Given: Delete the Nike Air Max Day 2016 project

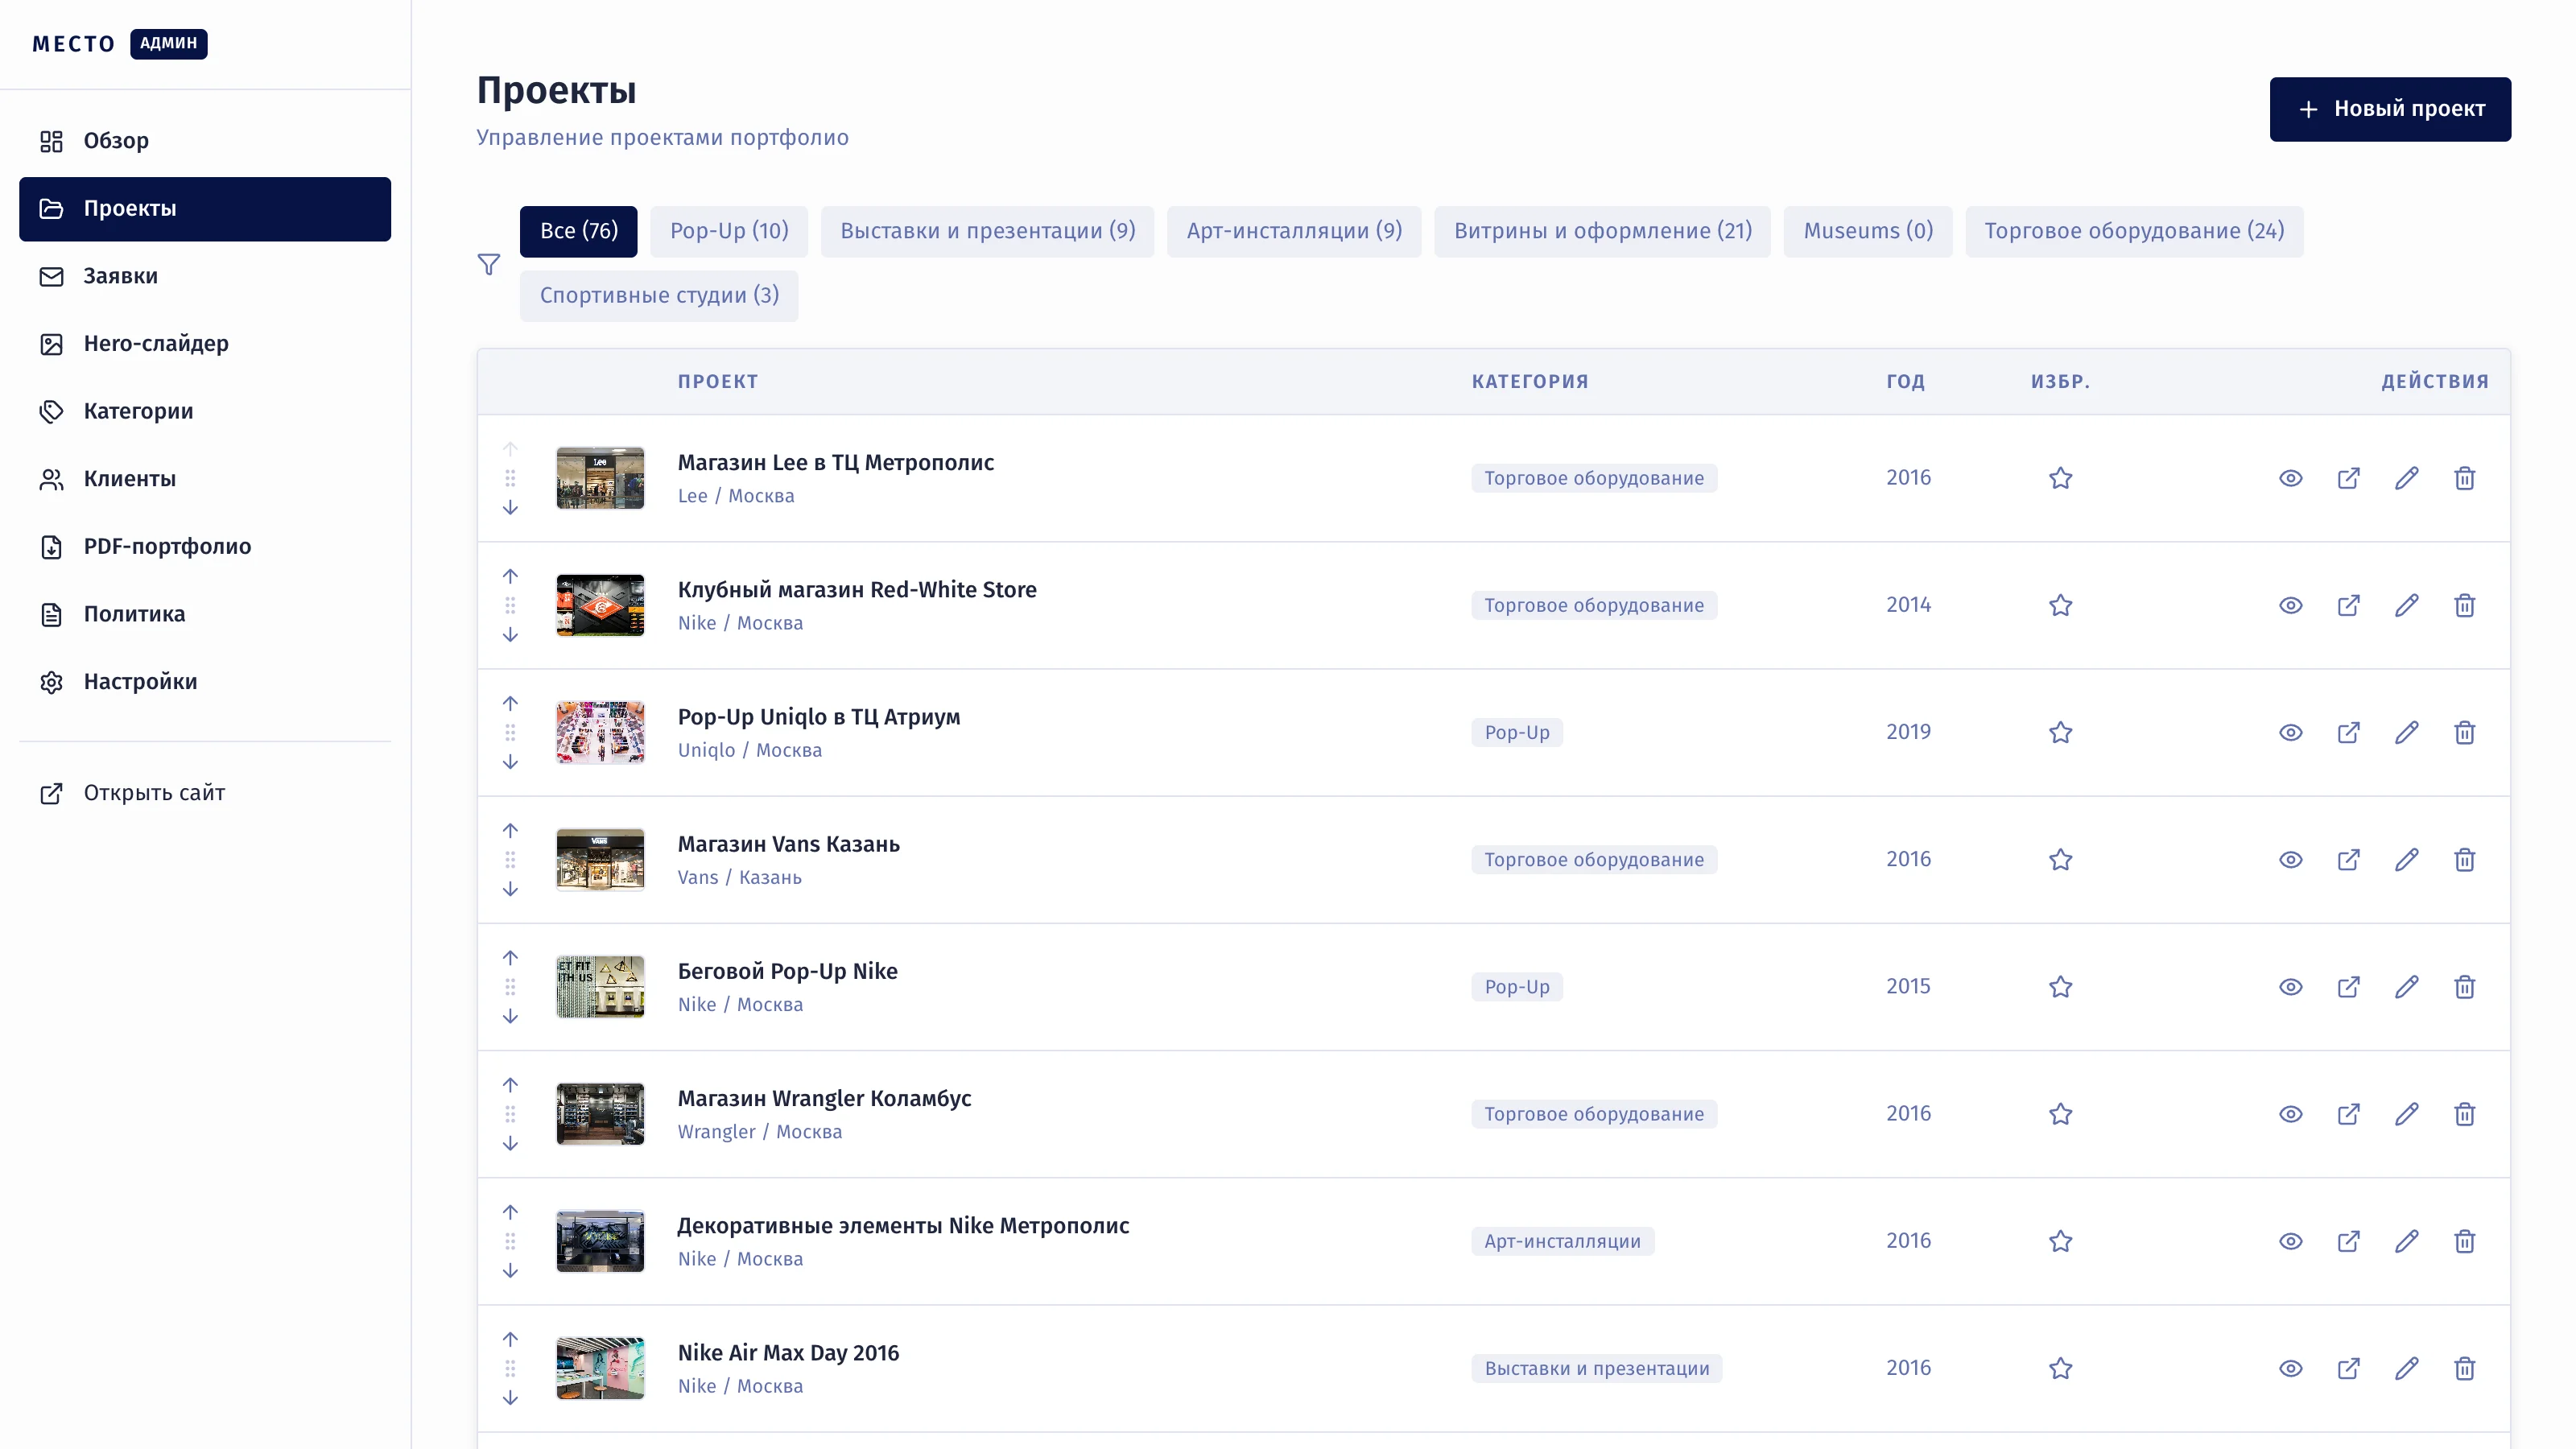Looking at the screenshot, I should tap(2464, 1367).
